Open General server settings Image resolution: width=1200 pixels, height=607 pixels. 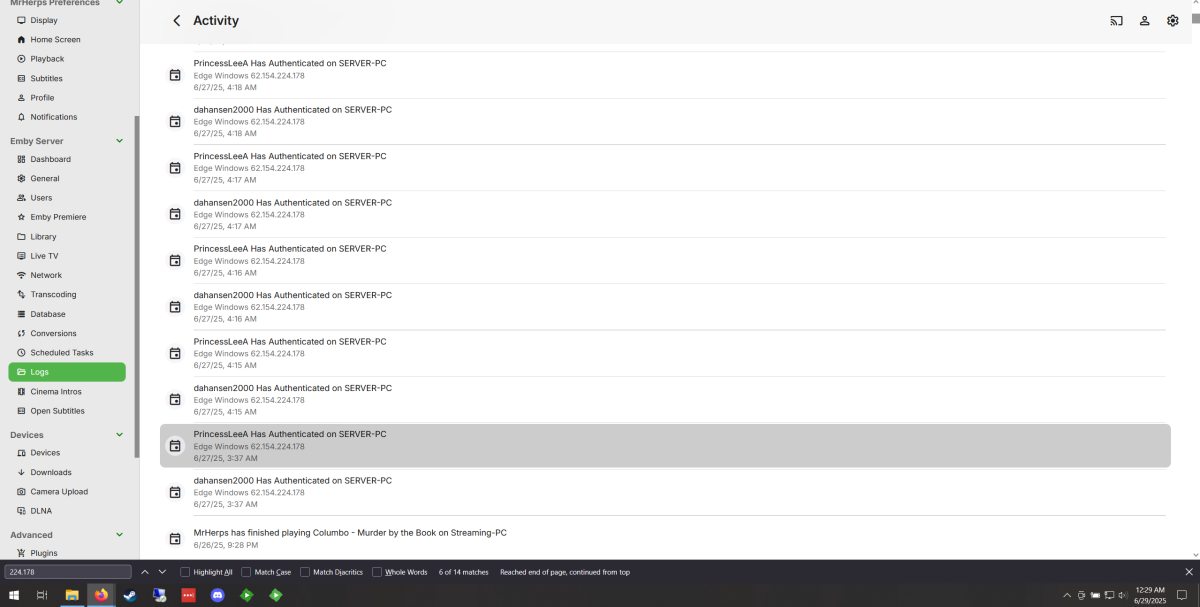pos(67,178)
